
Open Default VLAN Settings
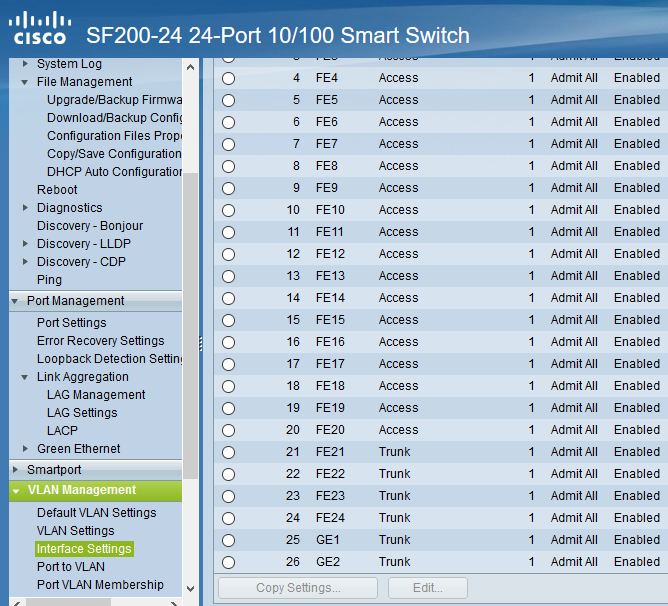coord(97,513)
